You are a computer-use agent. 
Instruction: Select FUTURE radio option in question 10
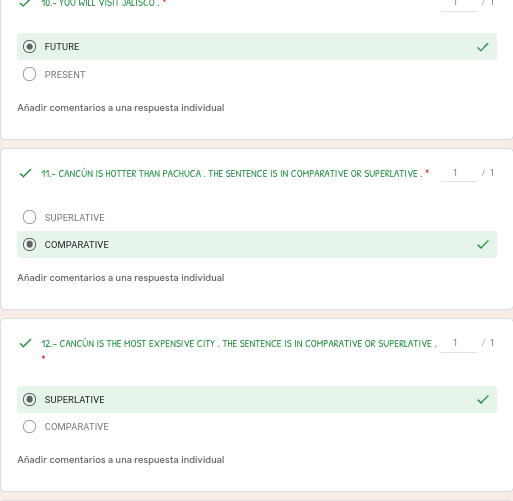(x=29, y=46)
